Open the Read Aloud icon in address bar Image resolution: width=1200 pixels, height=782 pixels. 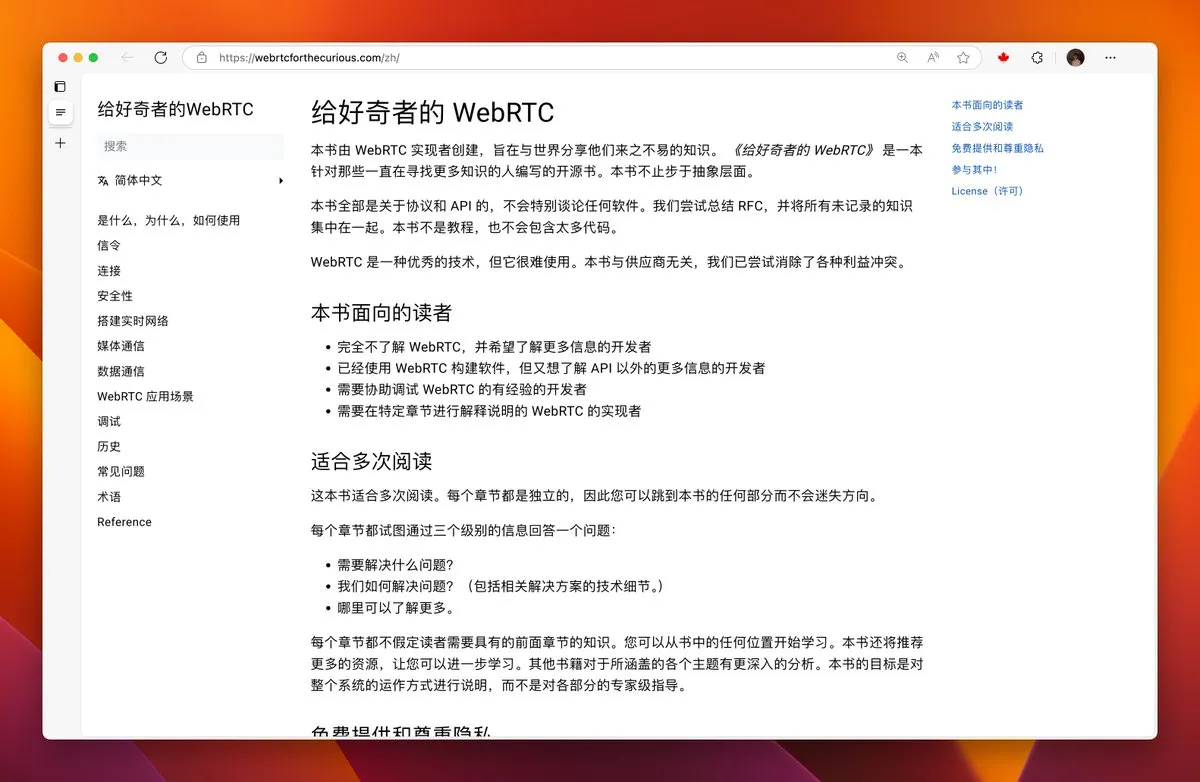933,58
